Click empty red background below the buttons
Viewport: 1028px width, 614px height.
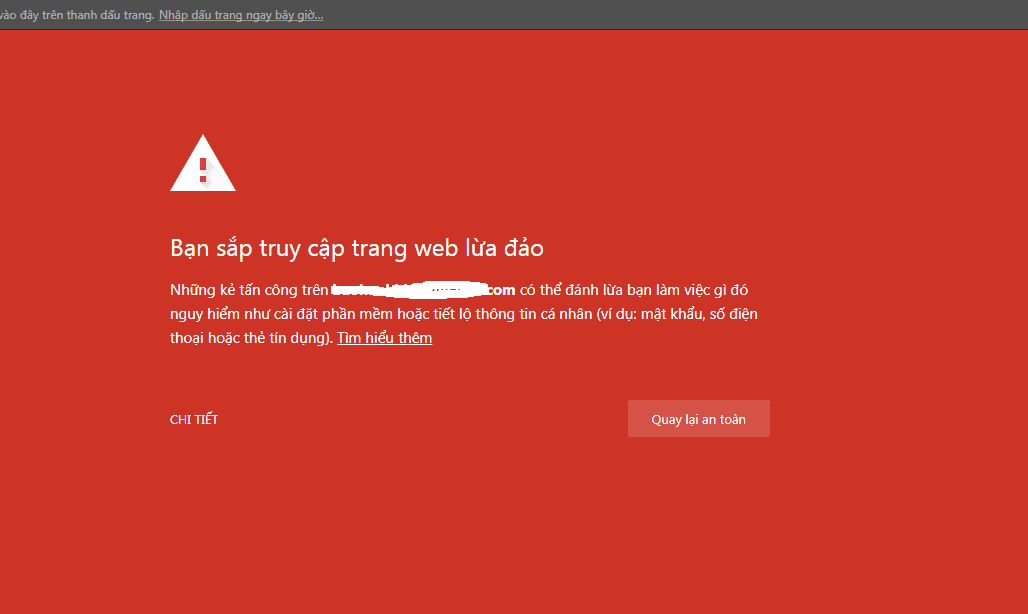[500, 530]
